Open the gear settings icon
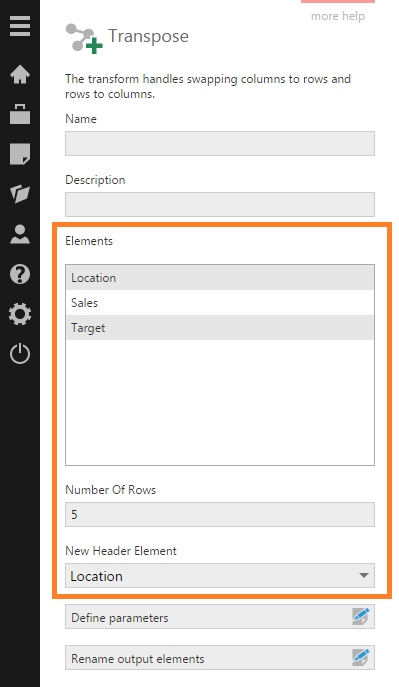This screenshot has height=687, width=399. point(20,314)
